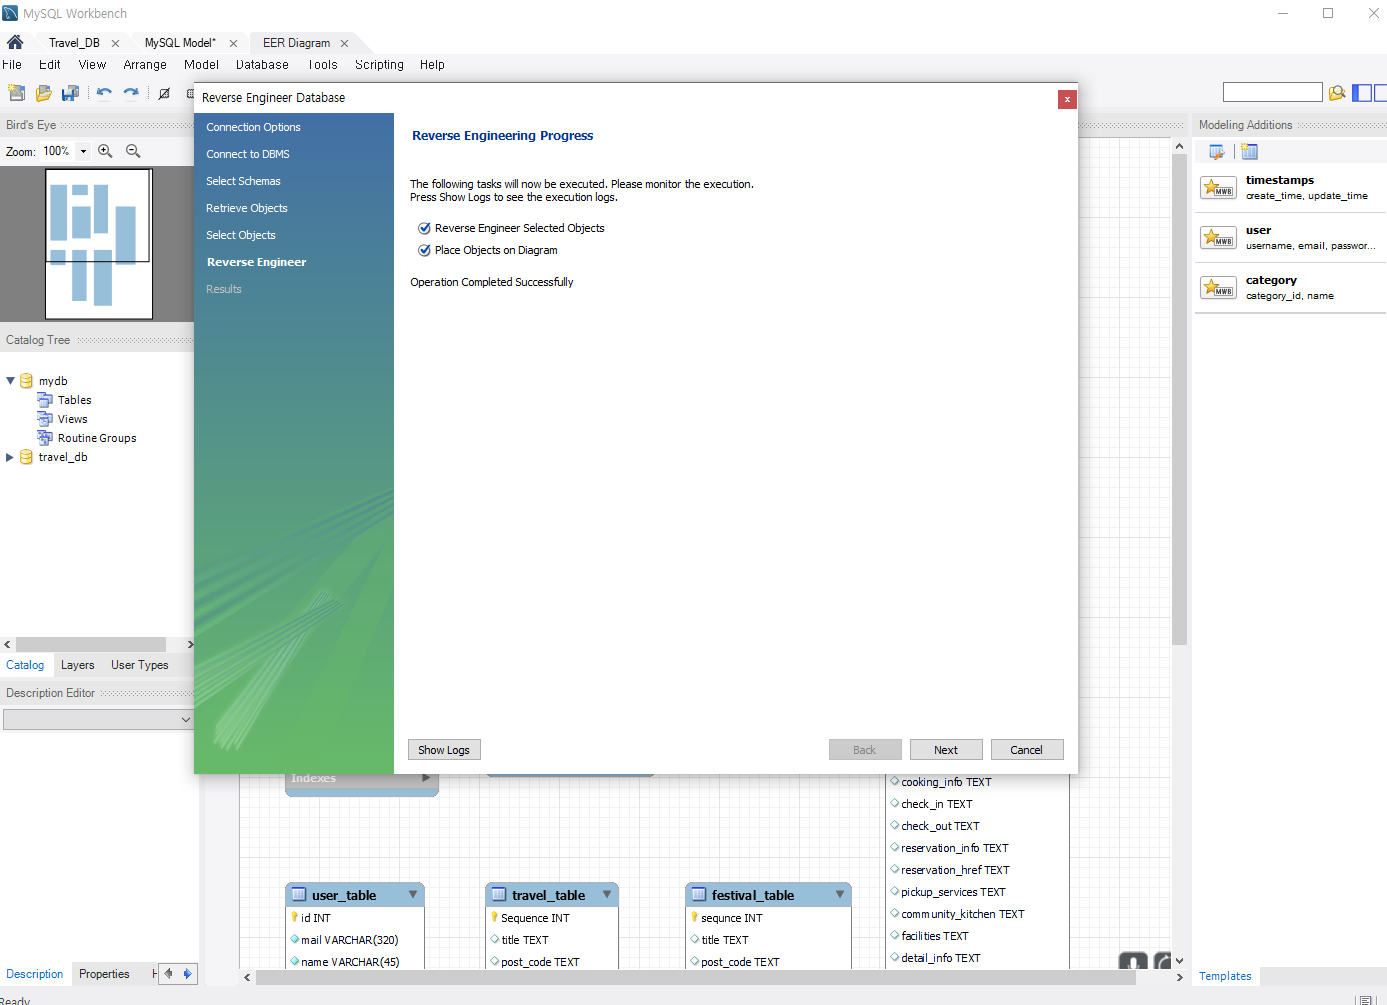Create new table template icon
Viewport: 1387px width, 1005px height.
click(1250, 152)
